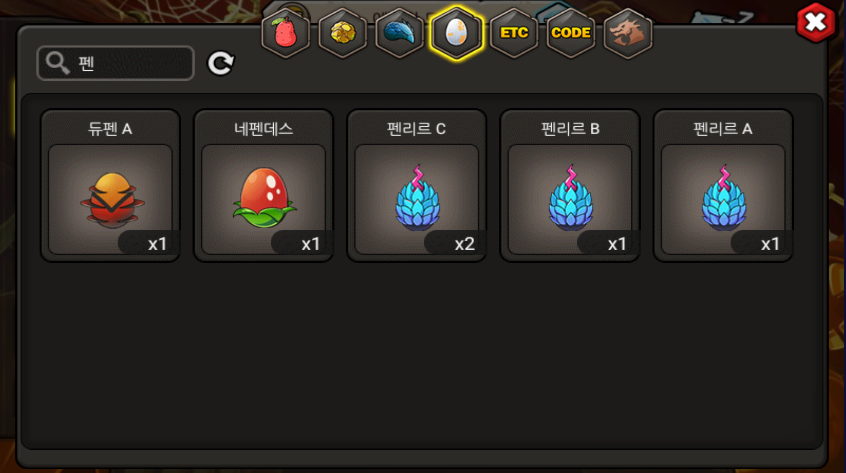Close the inventory with red X
This screenshot has width=846, height=473.
point(815,23)
